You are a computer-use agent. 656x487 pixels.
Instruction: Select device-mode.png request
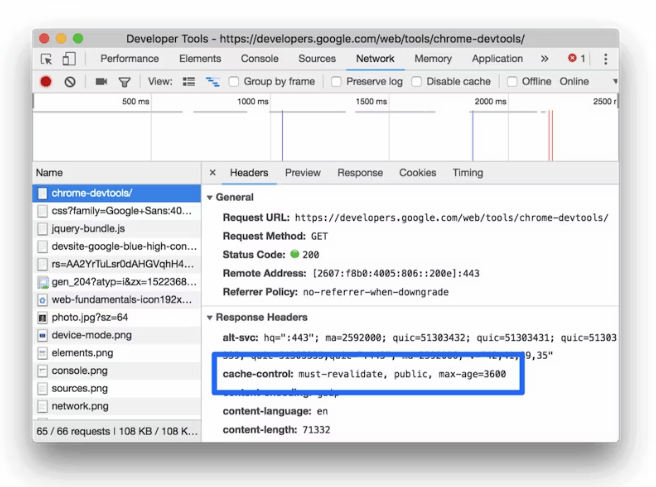tap(117, 335)
